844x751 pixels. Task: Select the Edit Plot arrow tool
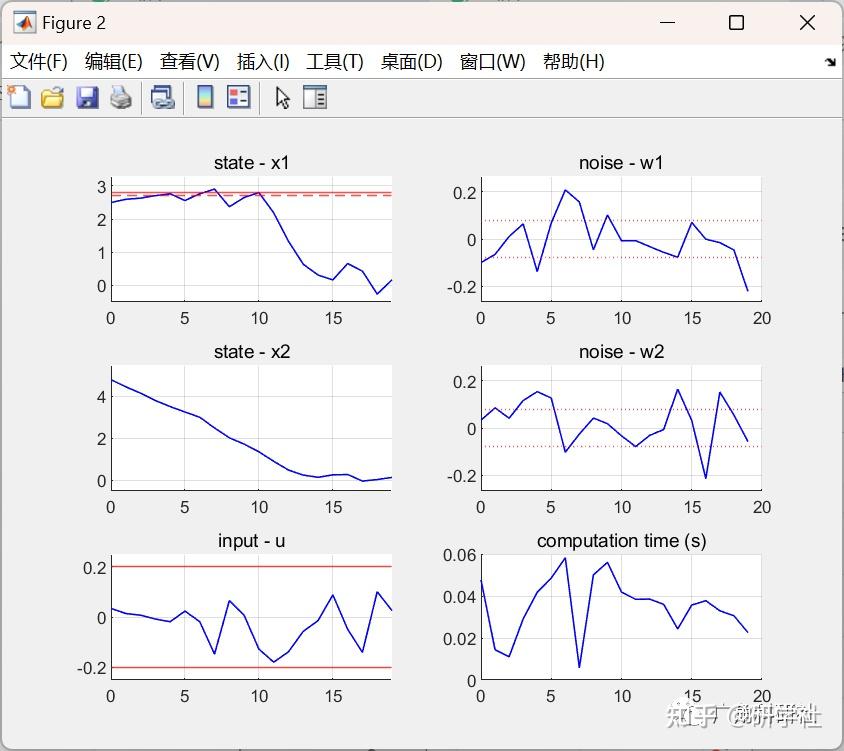[x=281, y=97]
